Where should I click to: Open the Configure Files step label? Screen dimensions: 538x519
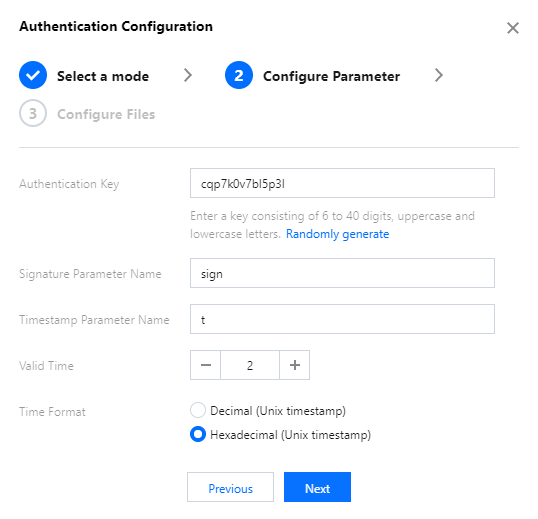pos(106,114)
